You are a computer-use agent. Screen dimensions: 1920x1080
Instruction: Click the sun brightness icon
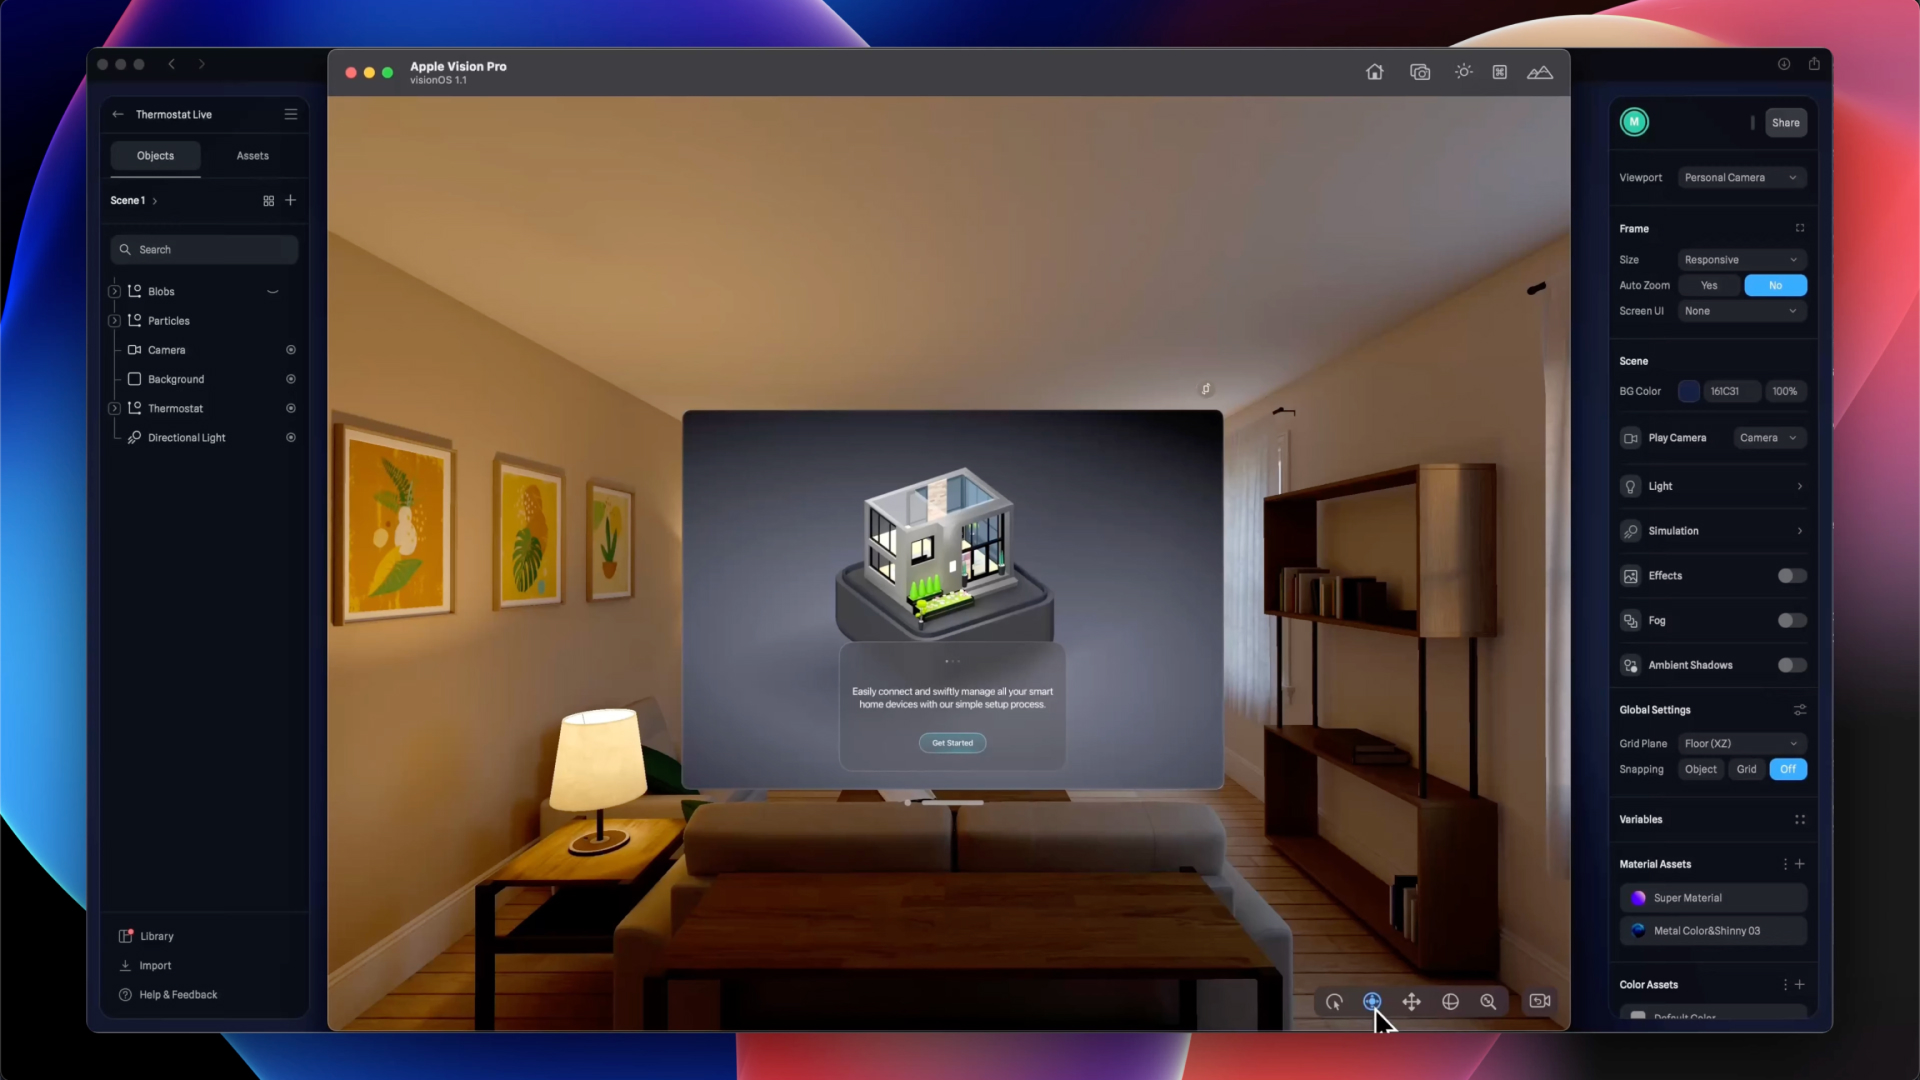[x=1464, y=72]
